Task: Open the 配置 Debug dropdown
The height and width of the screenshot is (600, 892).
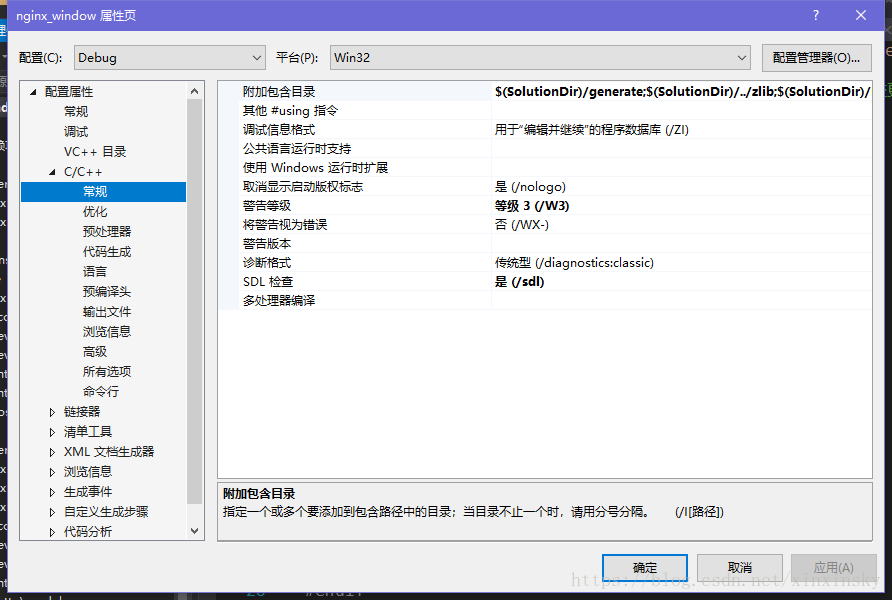Action: (x=170, y=57)
